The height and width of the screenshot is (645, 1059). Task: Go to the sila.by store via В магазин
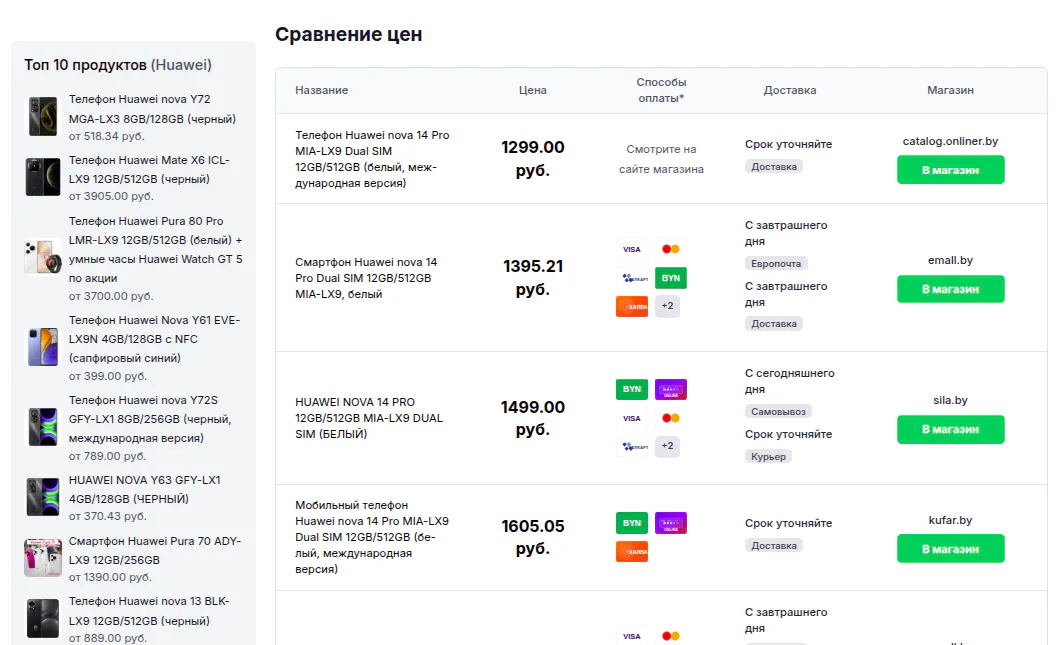pos(950,430)
